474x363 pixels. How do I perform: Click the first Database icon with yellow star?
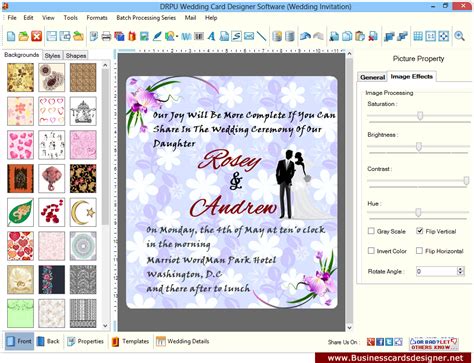(x=277, y=36)
